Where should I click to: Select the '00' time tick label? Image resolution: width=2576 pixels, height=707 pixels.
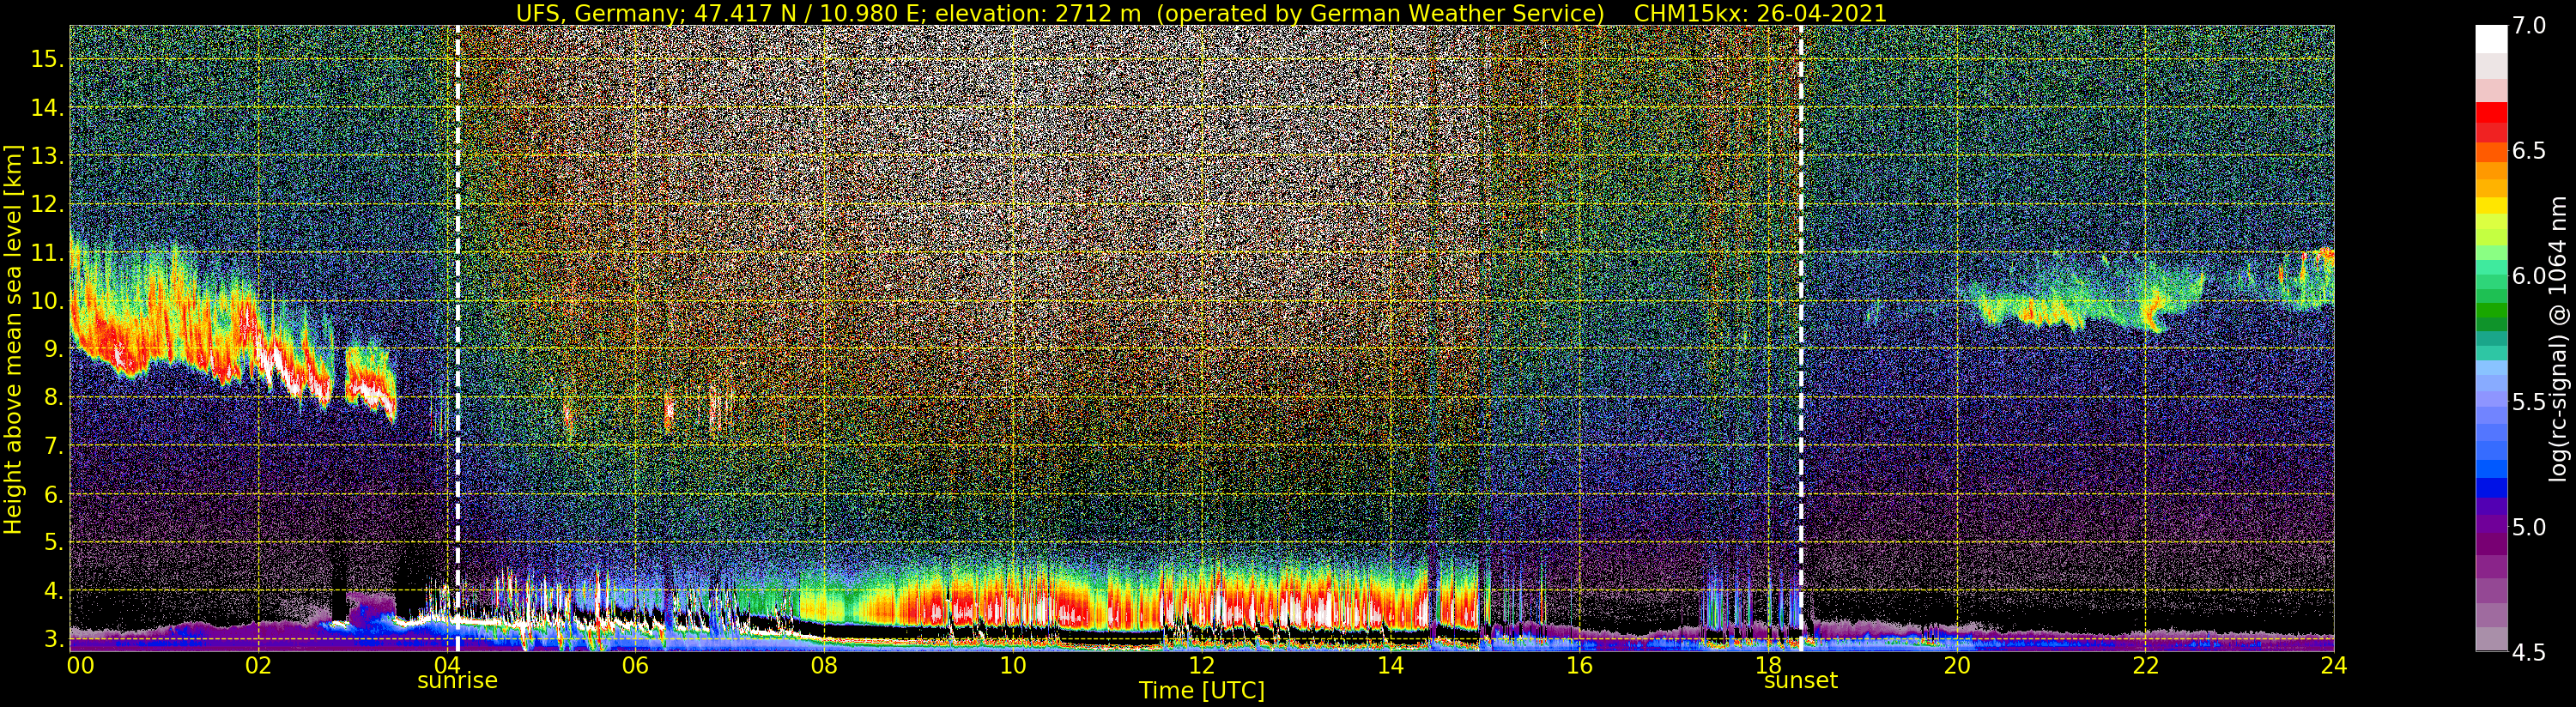79,665
